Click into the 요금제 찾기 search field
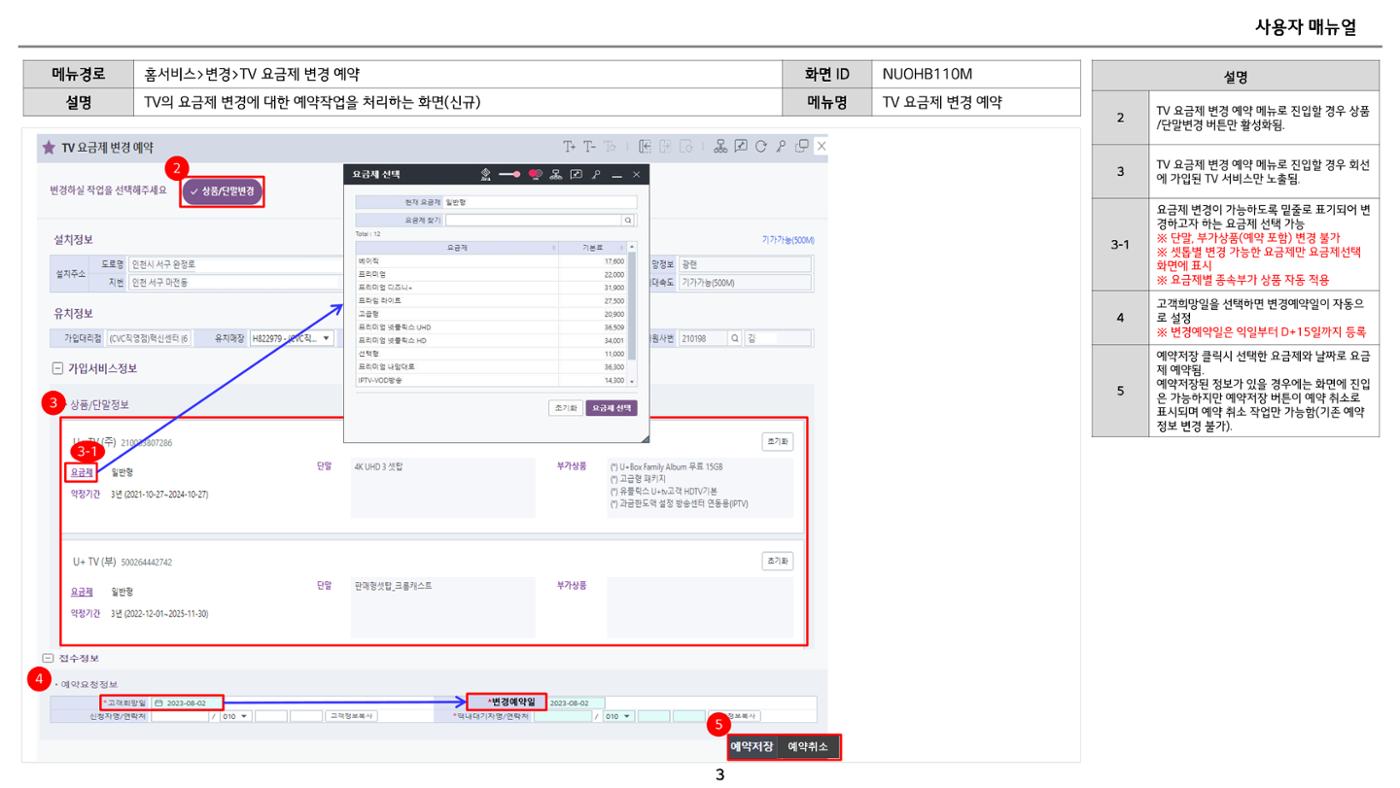 pyautogui.click(x=533, y=220)
